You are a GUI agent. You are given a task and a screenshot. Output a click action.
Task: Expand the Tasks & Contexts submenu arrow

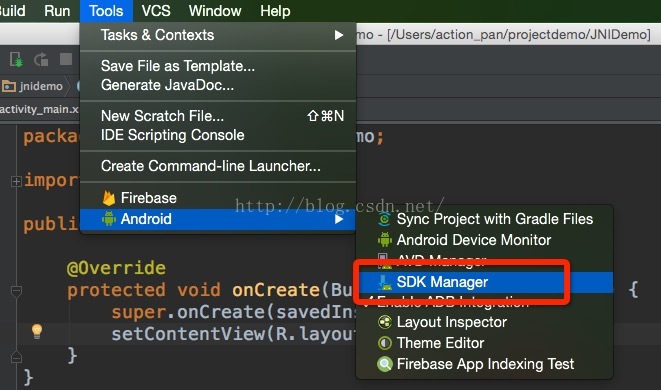[x=339, y=35]
